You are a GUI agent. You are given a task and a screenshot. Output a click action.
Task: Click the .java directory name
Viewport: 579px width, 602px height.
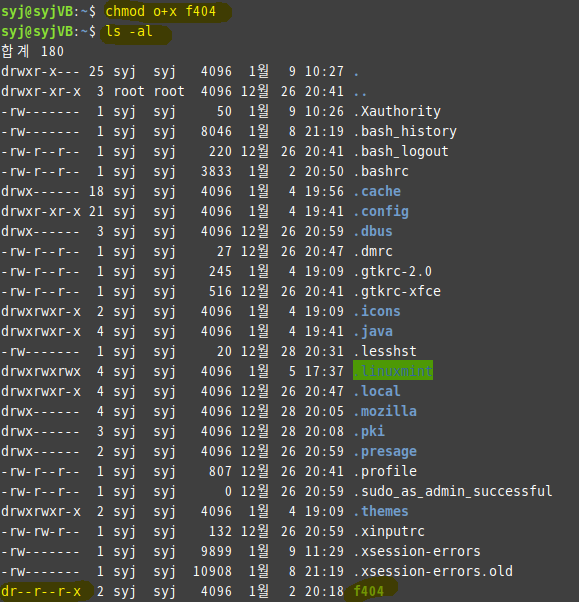[373, 331]
